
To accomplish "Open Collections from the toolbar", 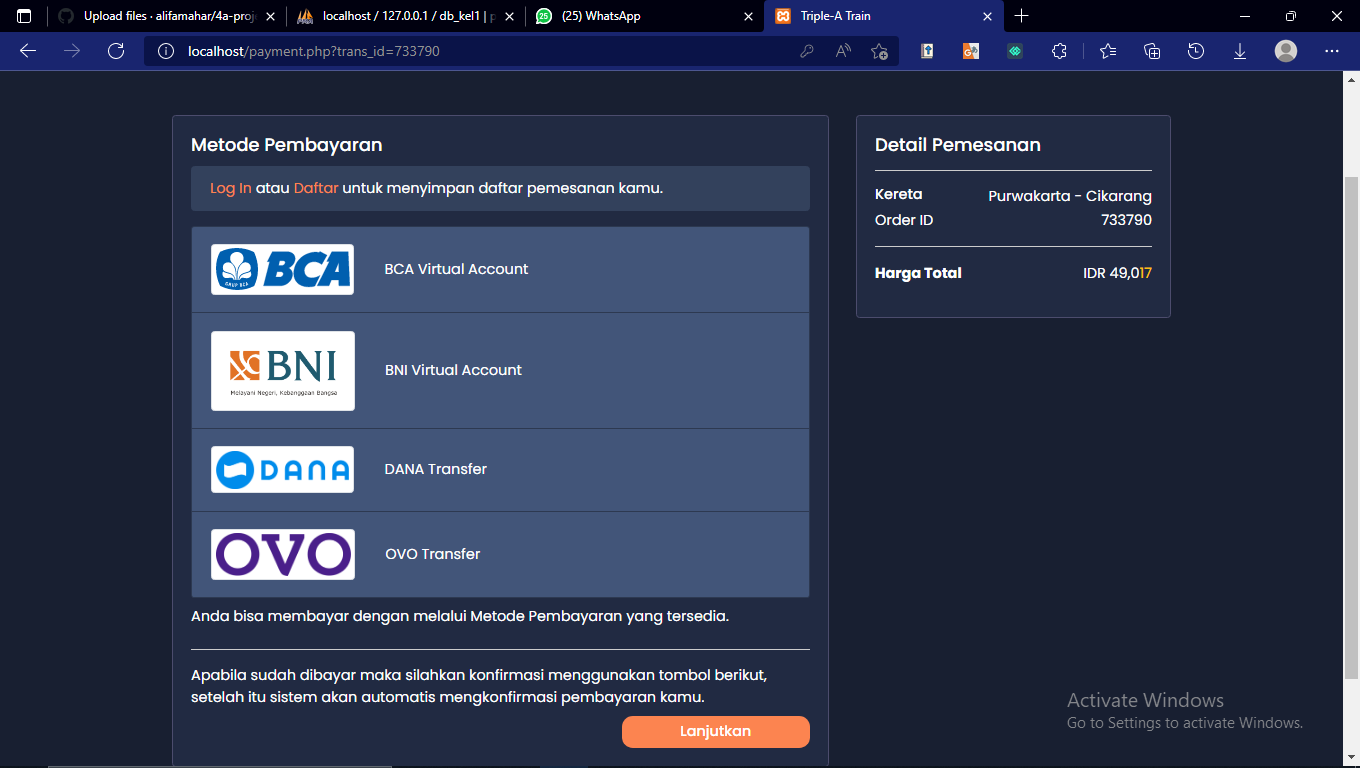I will coord(1151,50).
